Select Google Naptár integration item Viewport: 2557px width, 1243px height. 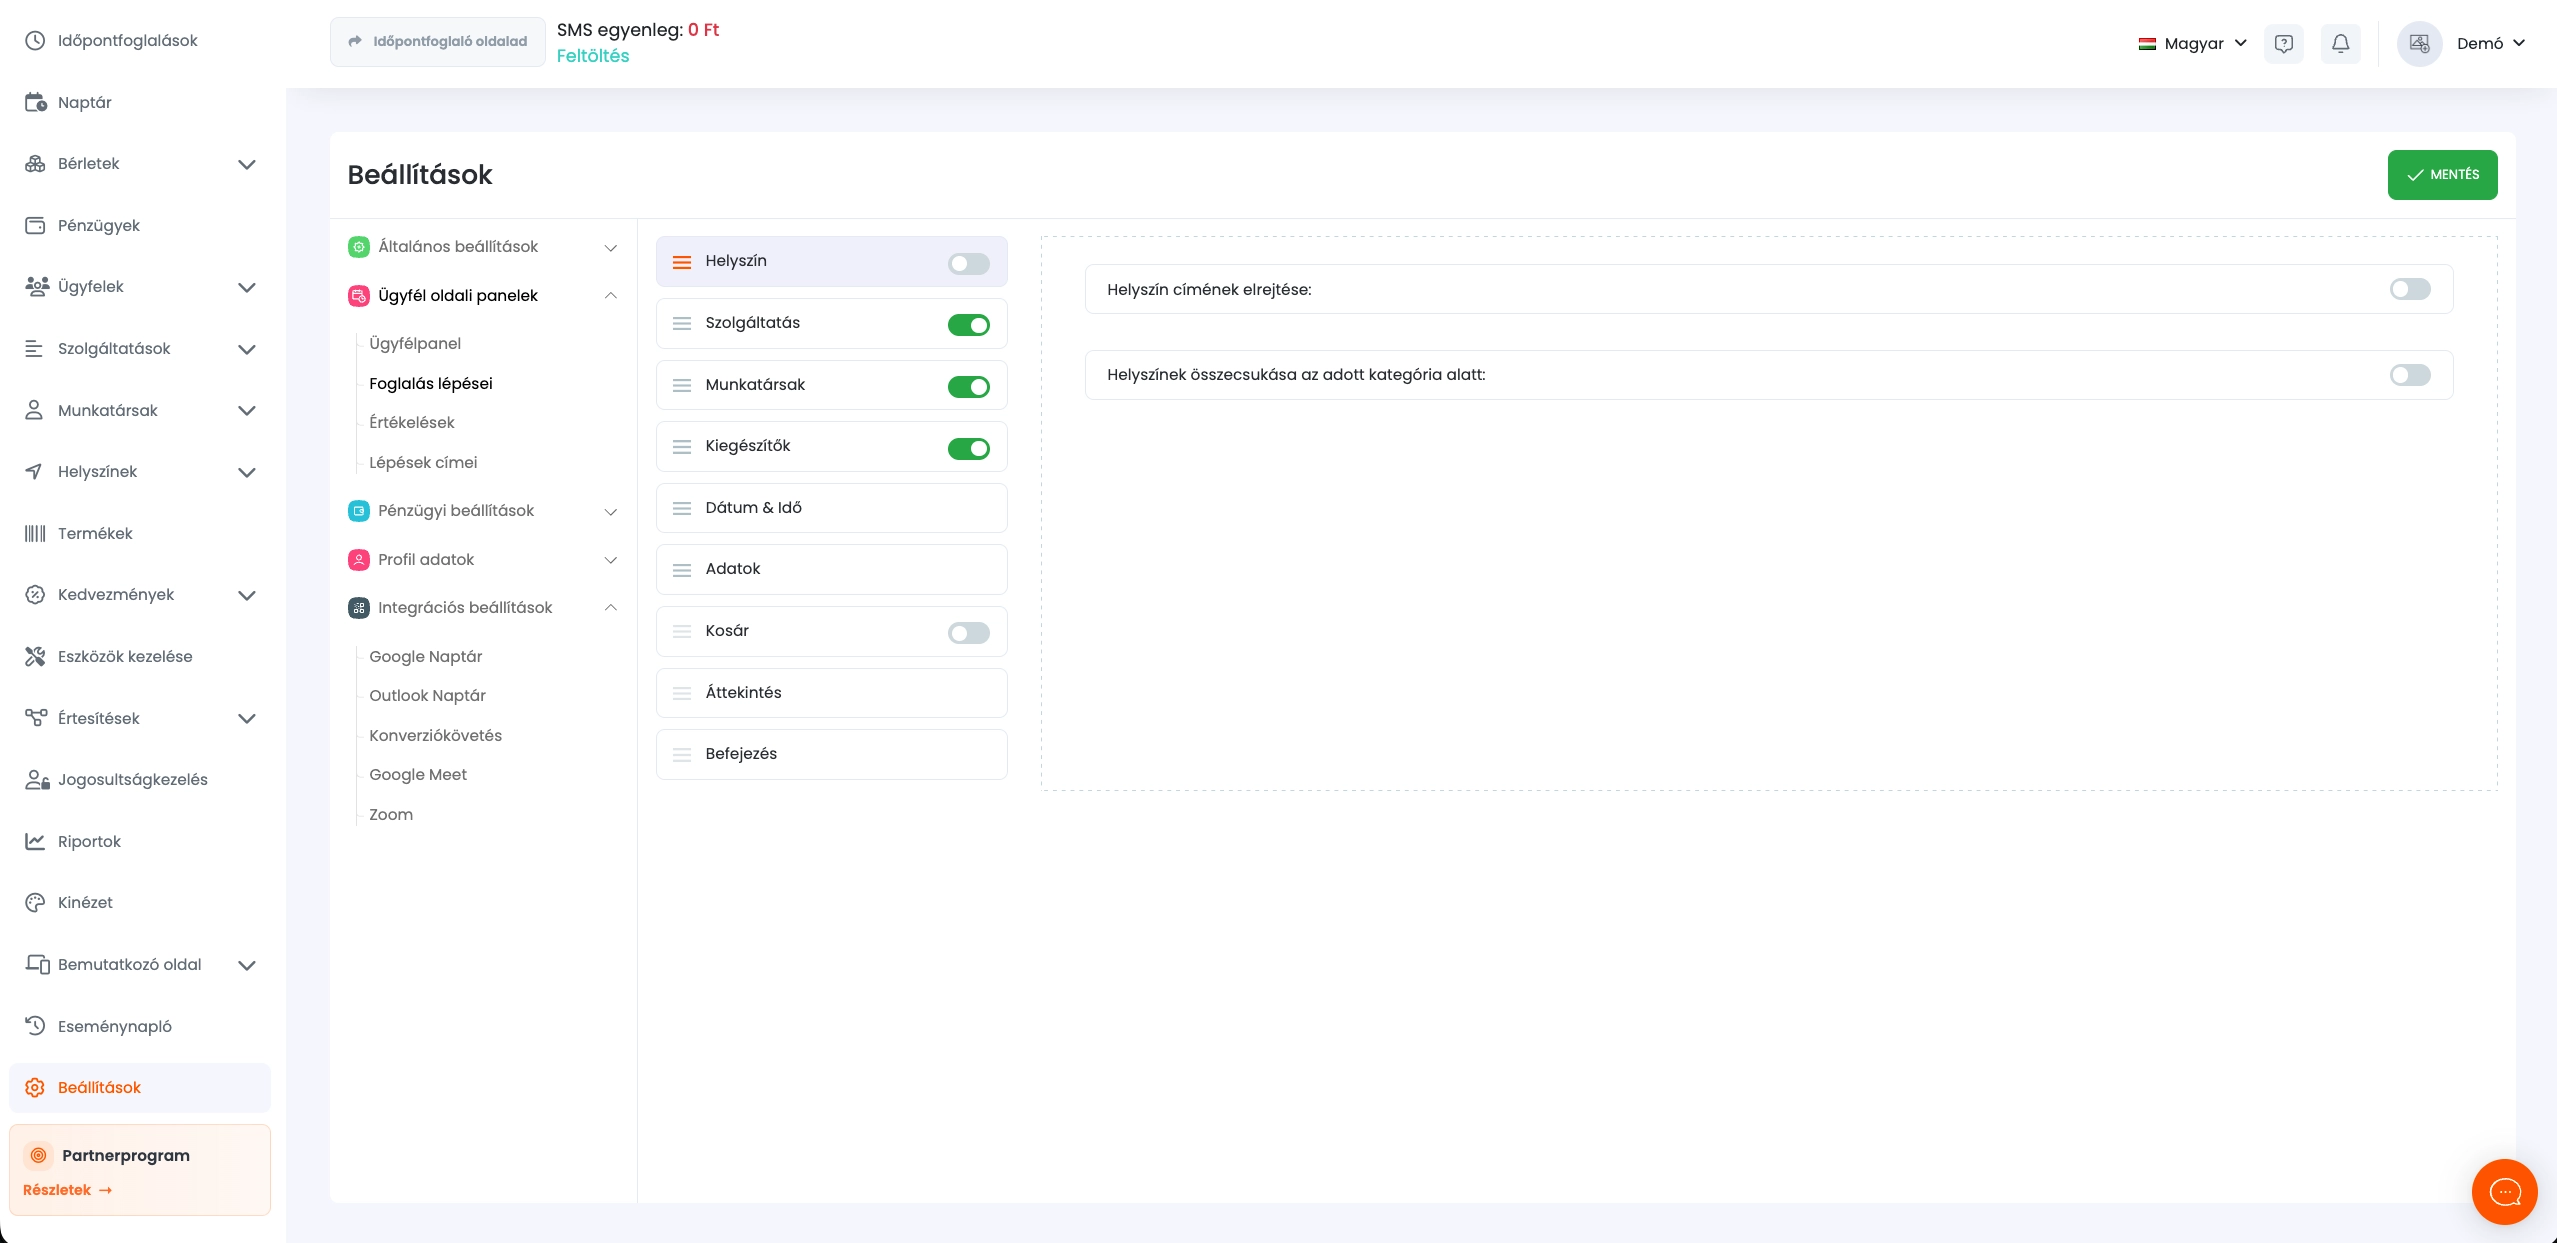coord(425,656)
